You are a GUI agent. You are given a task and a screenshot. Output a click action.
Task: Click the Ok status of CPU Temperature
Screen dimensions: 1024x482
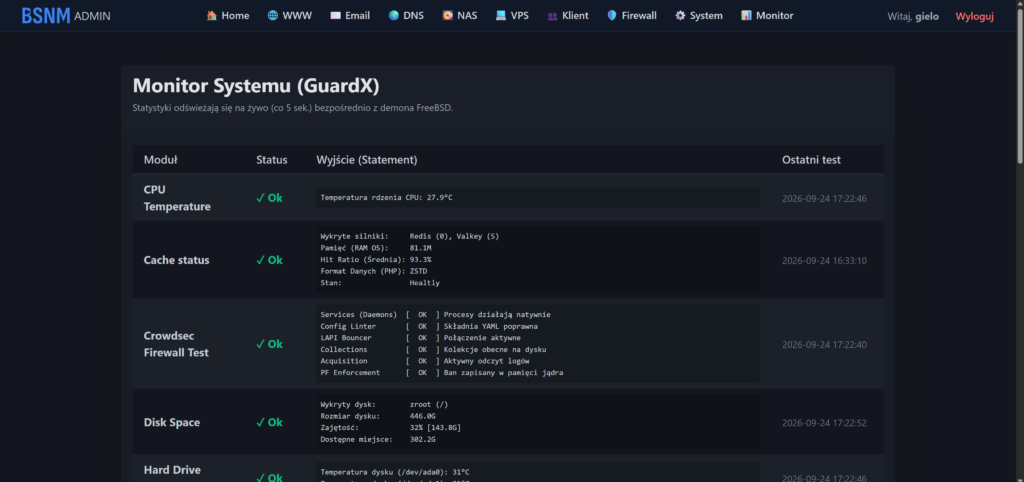[269, 198]
